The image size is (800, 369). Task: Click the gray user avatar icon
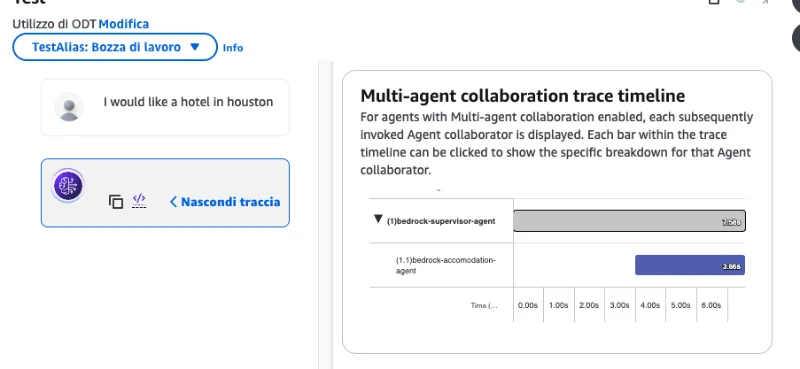pos(69,107)
